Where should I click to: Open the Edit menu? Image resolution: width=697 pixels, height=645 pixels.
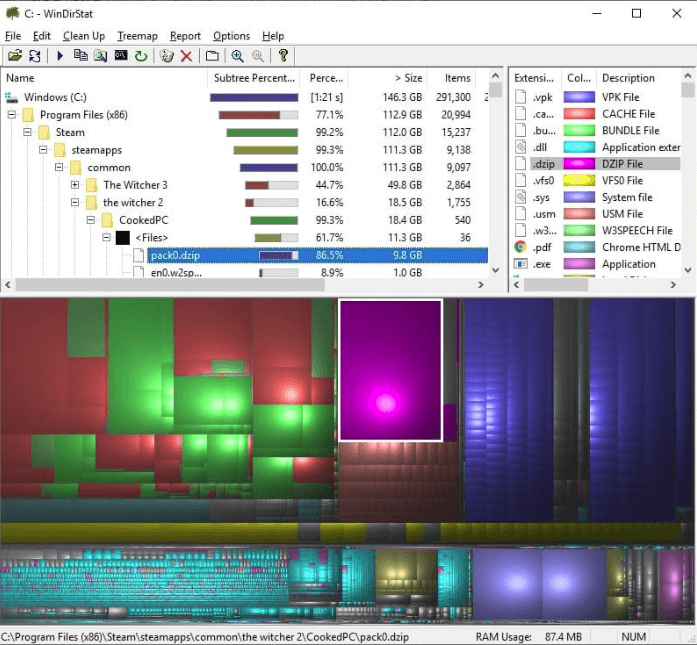click(x=42, y=36)
